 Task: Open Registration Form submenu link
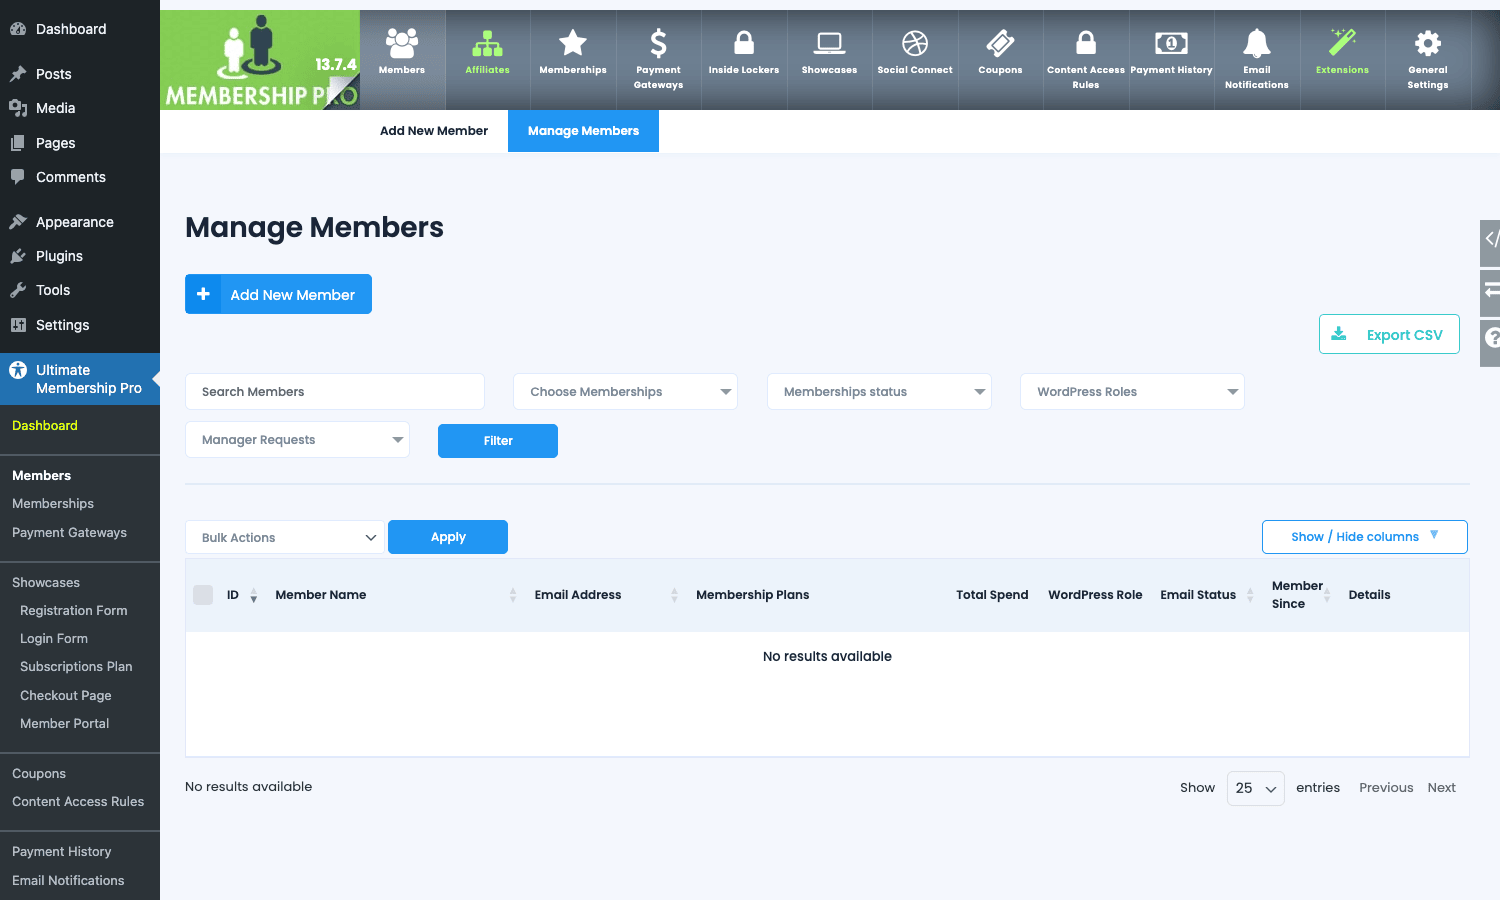click(x=74, y=611)
